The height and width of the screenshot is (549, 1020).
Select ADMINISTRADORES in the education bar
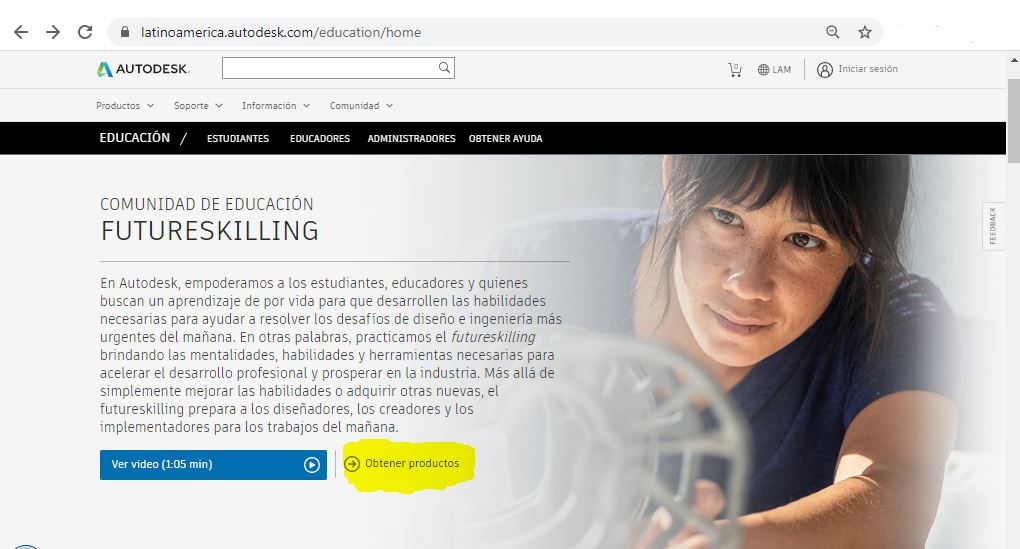pos(411,139)
